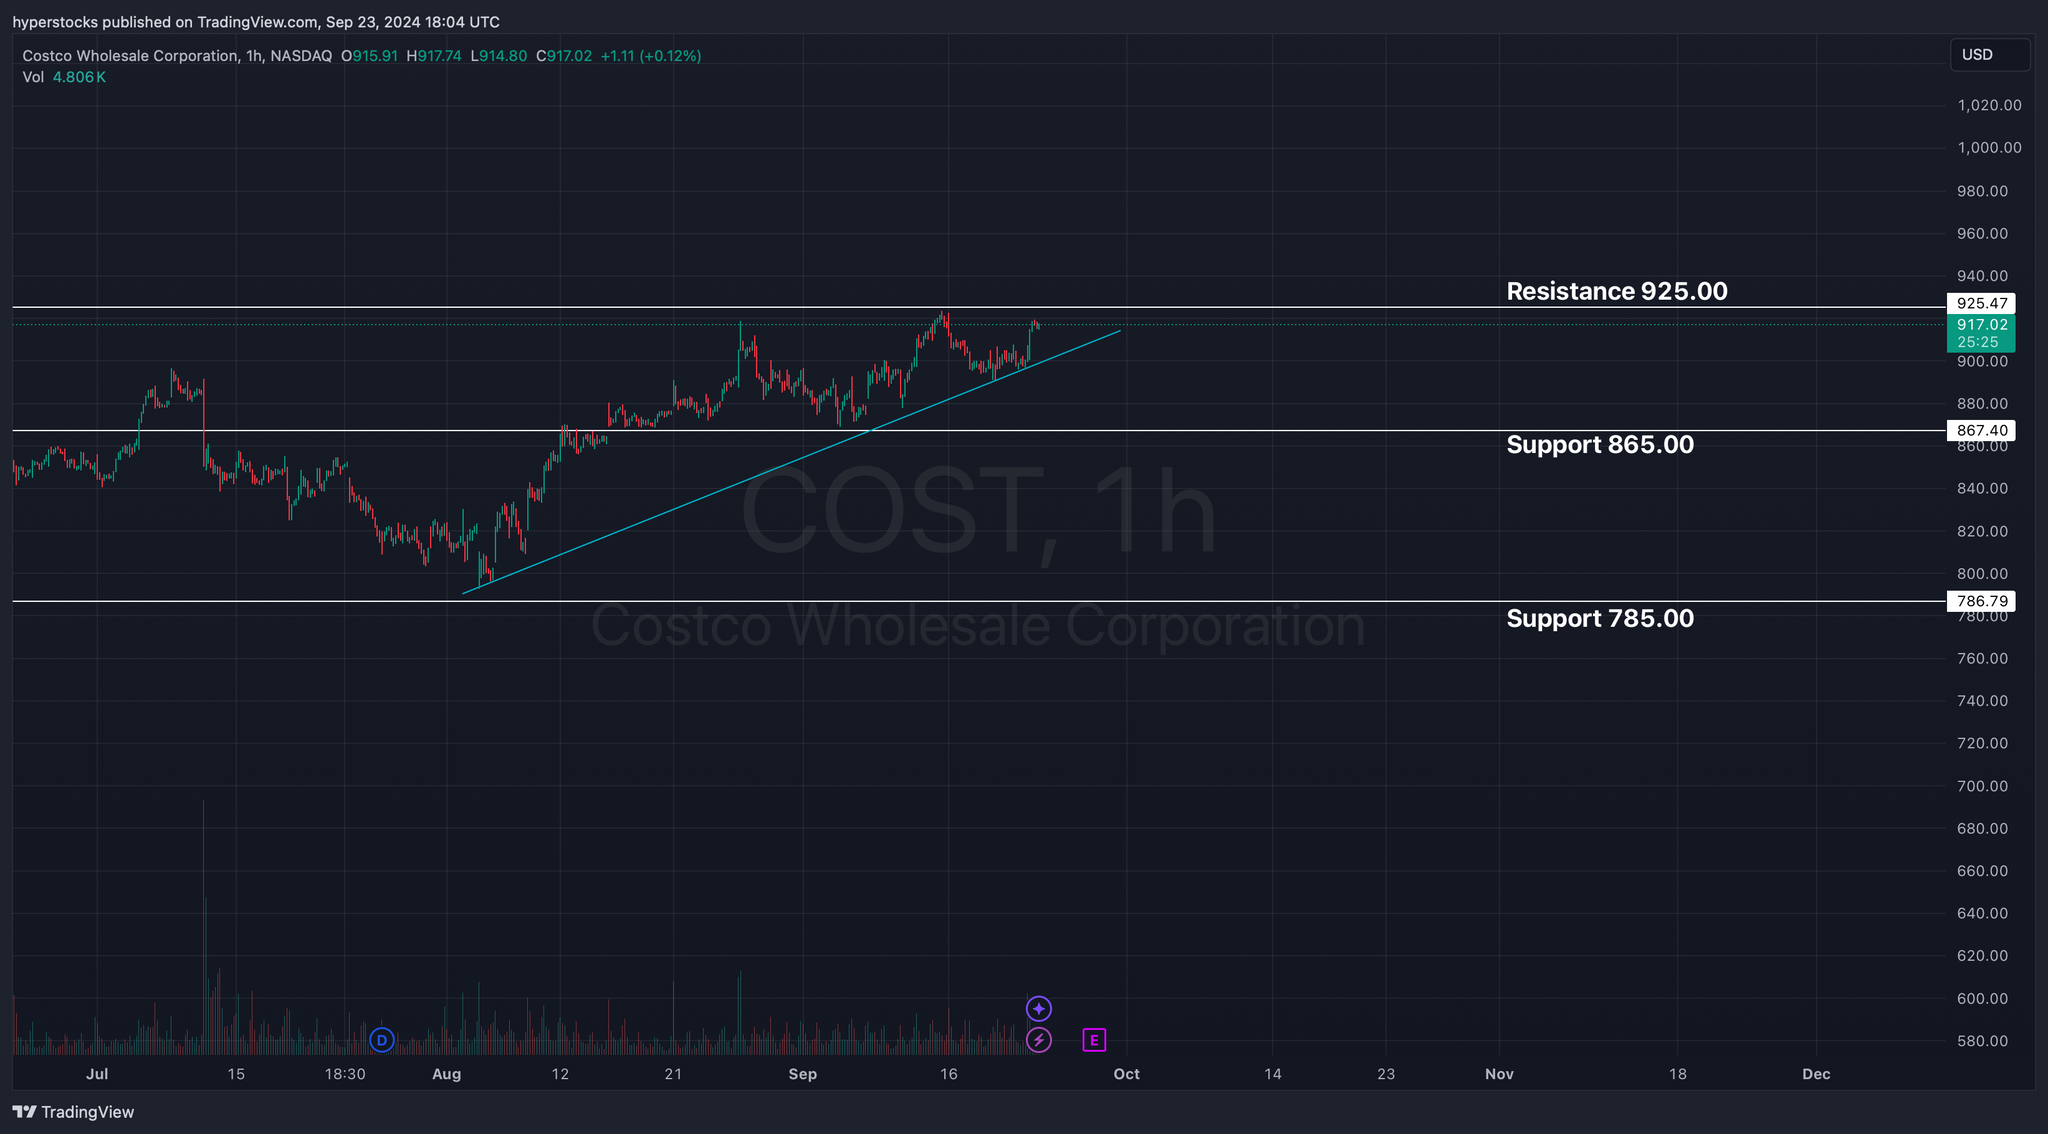Click the Vol indicator legend label
2048x1134 pixels.
click(x=33, y=77)
